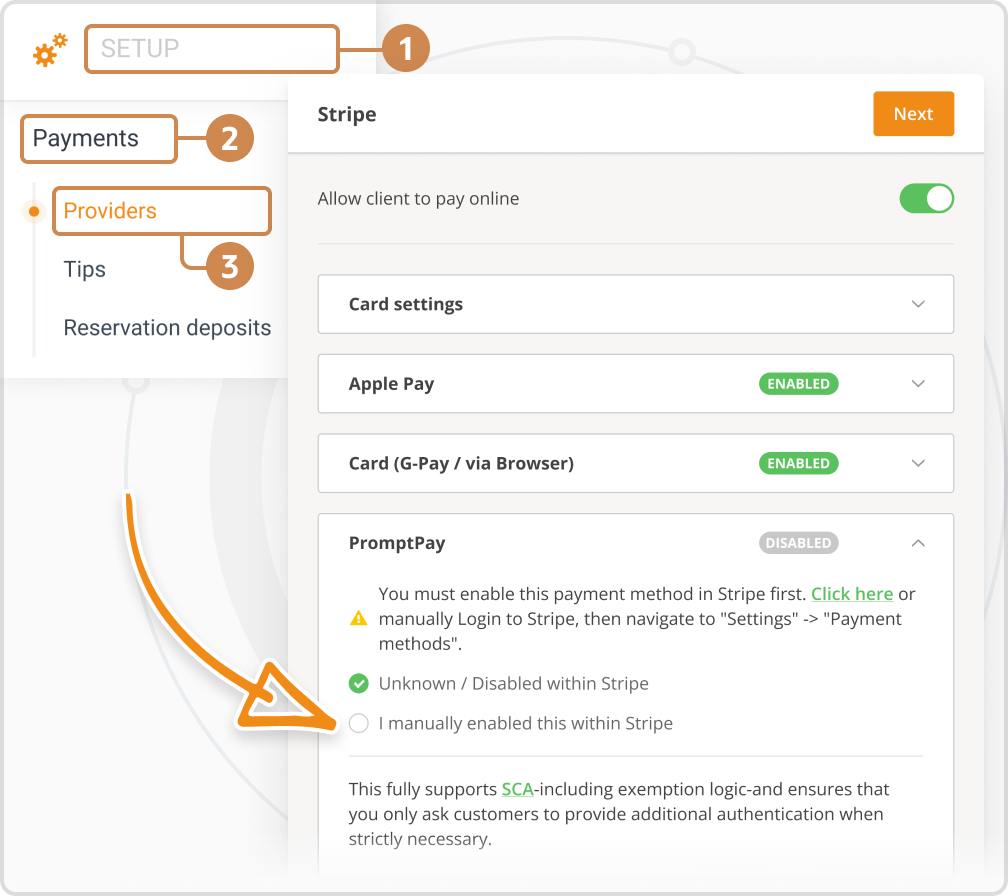Screen dimensions: 1008x896
Task: Select I manually enabled this within Stripe
Action: click(359, 723)
